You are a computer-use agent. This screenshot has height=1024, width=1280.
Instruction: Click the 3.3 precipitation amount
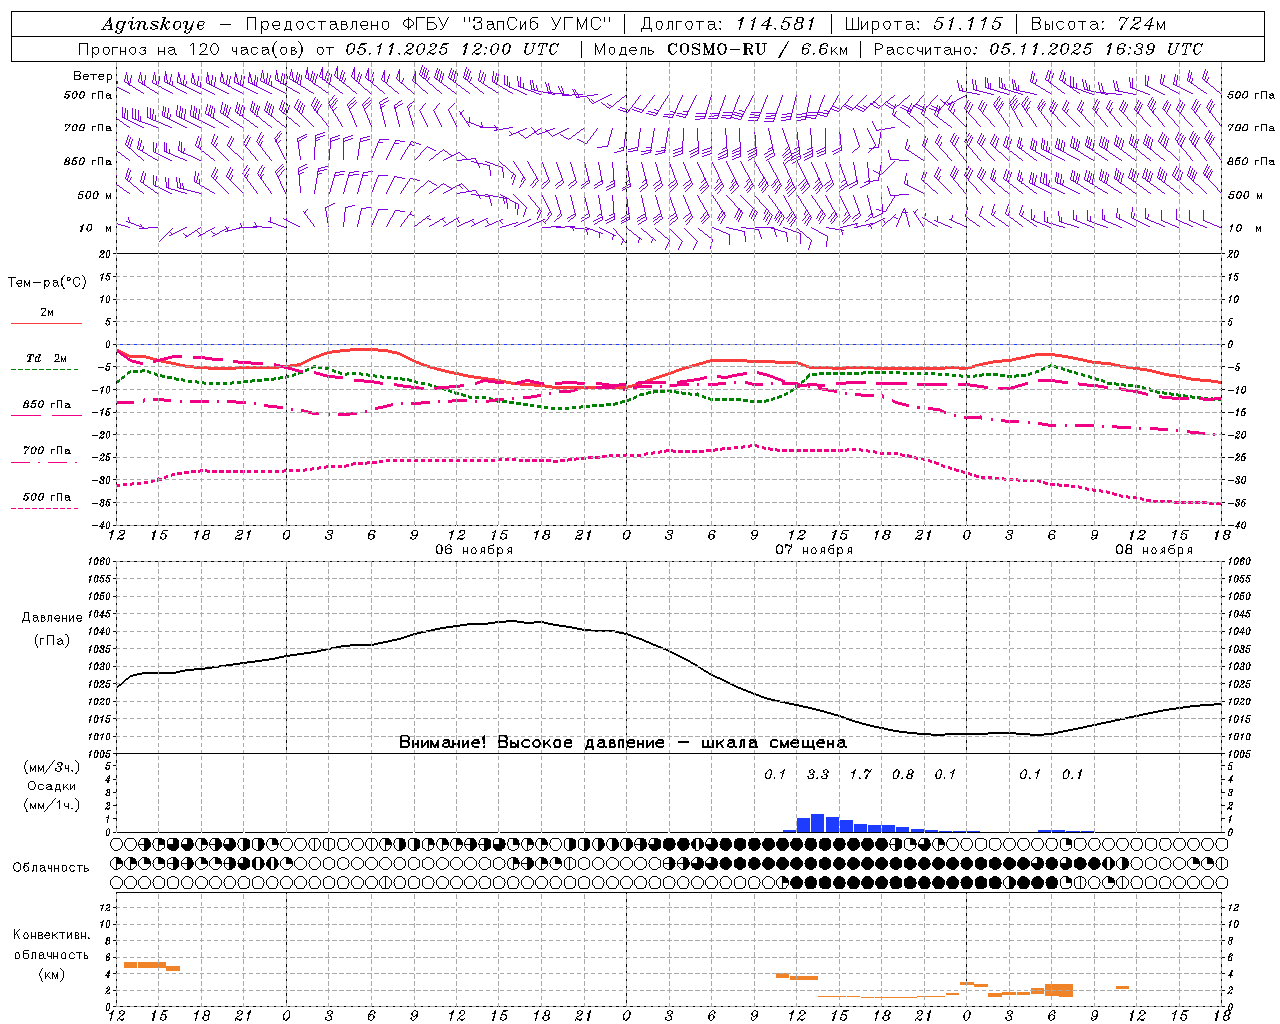(818, 774)
